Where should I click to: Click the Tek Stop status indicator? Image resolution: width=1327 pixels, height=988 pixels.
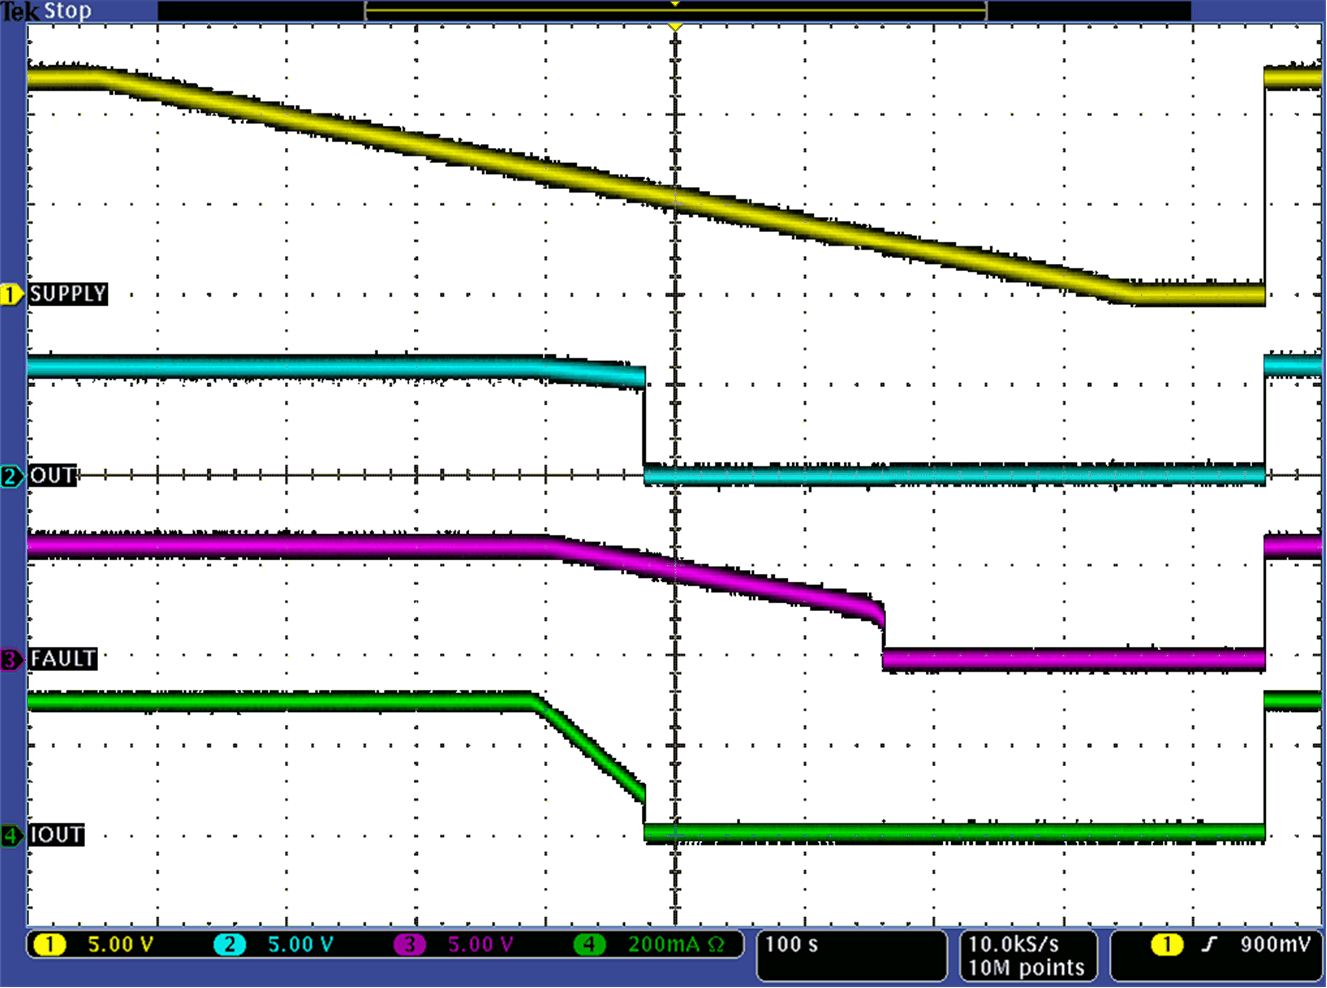click(45, 11)
